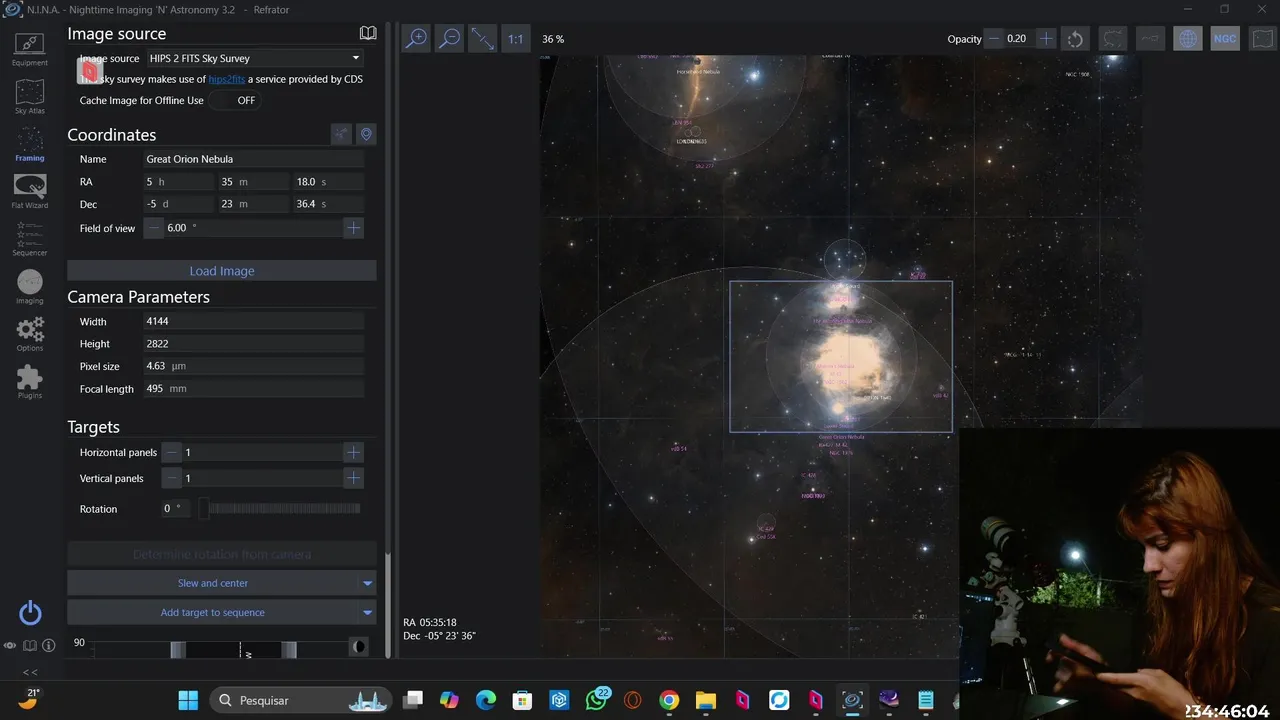The height and width of the screenshot is (720, 1280).
Task: Click the blue power connect icon
Action: click(x=30, y=613)
